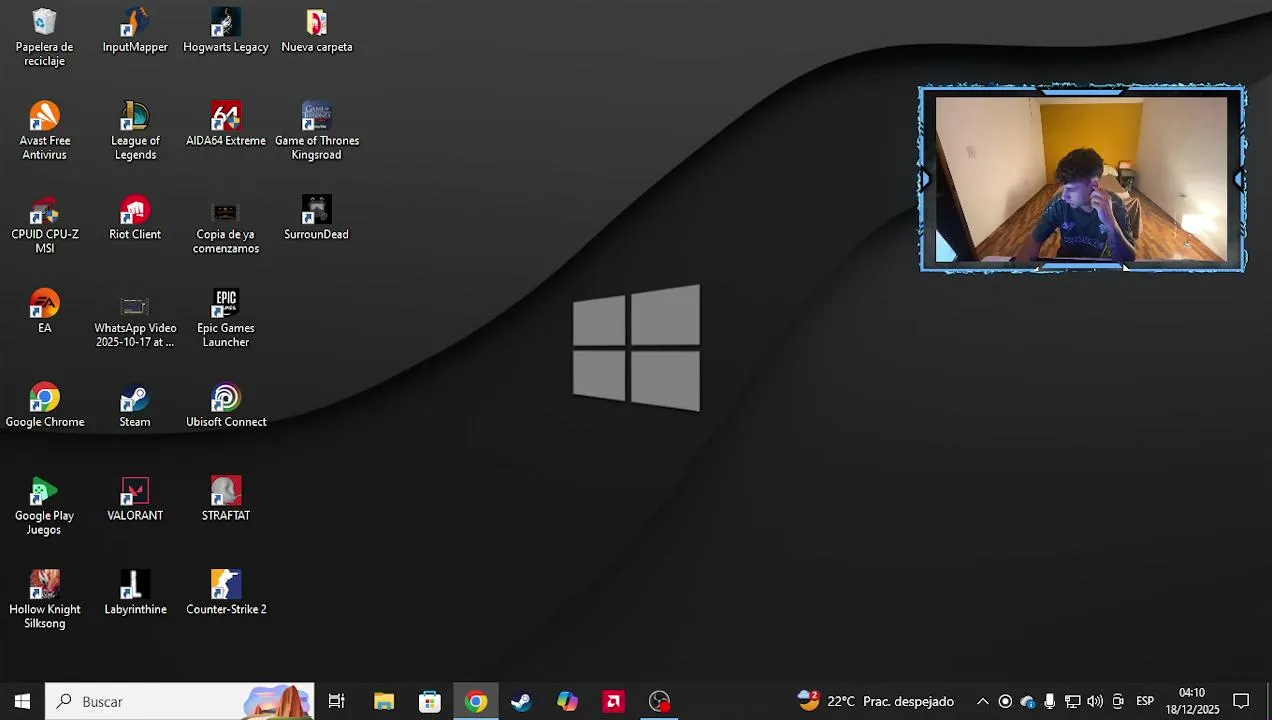Select the Riot Client shortcut
This screenshot has height=720, width=1272.
click(135, 218)
